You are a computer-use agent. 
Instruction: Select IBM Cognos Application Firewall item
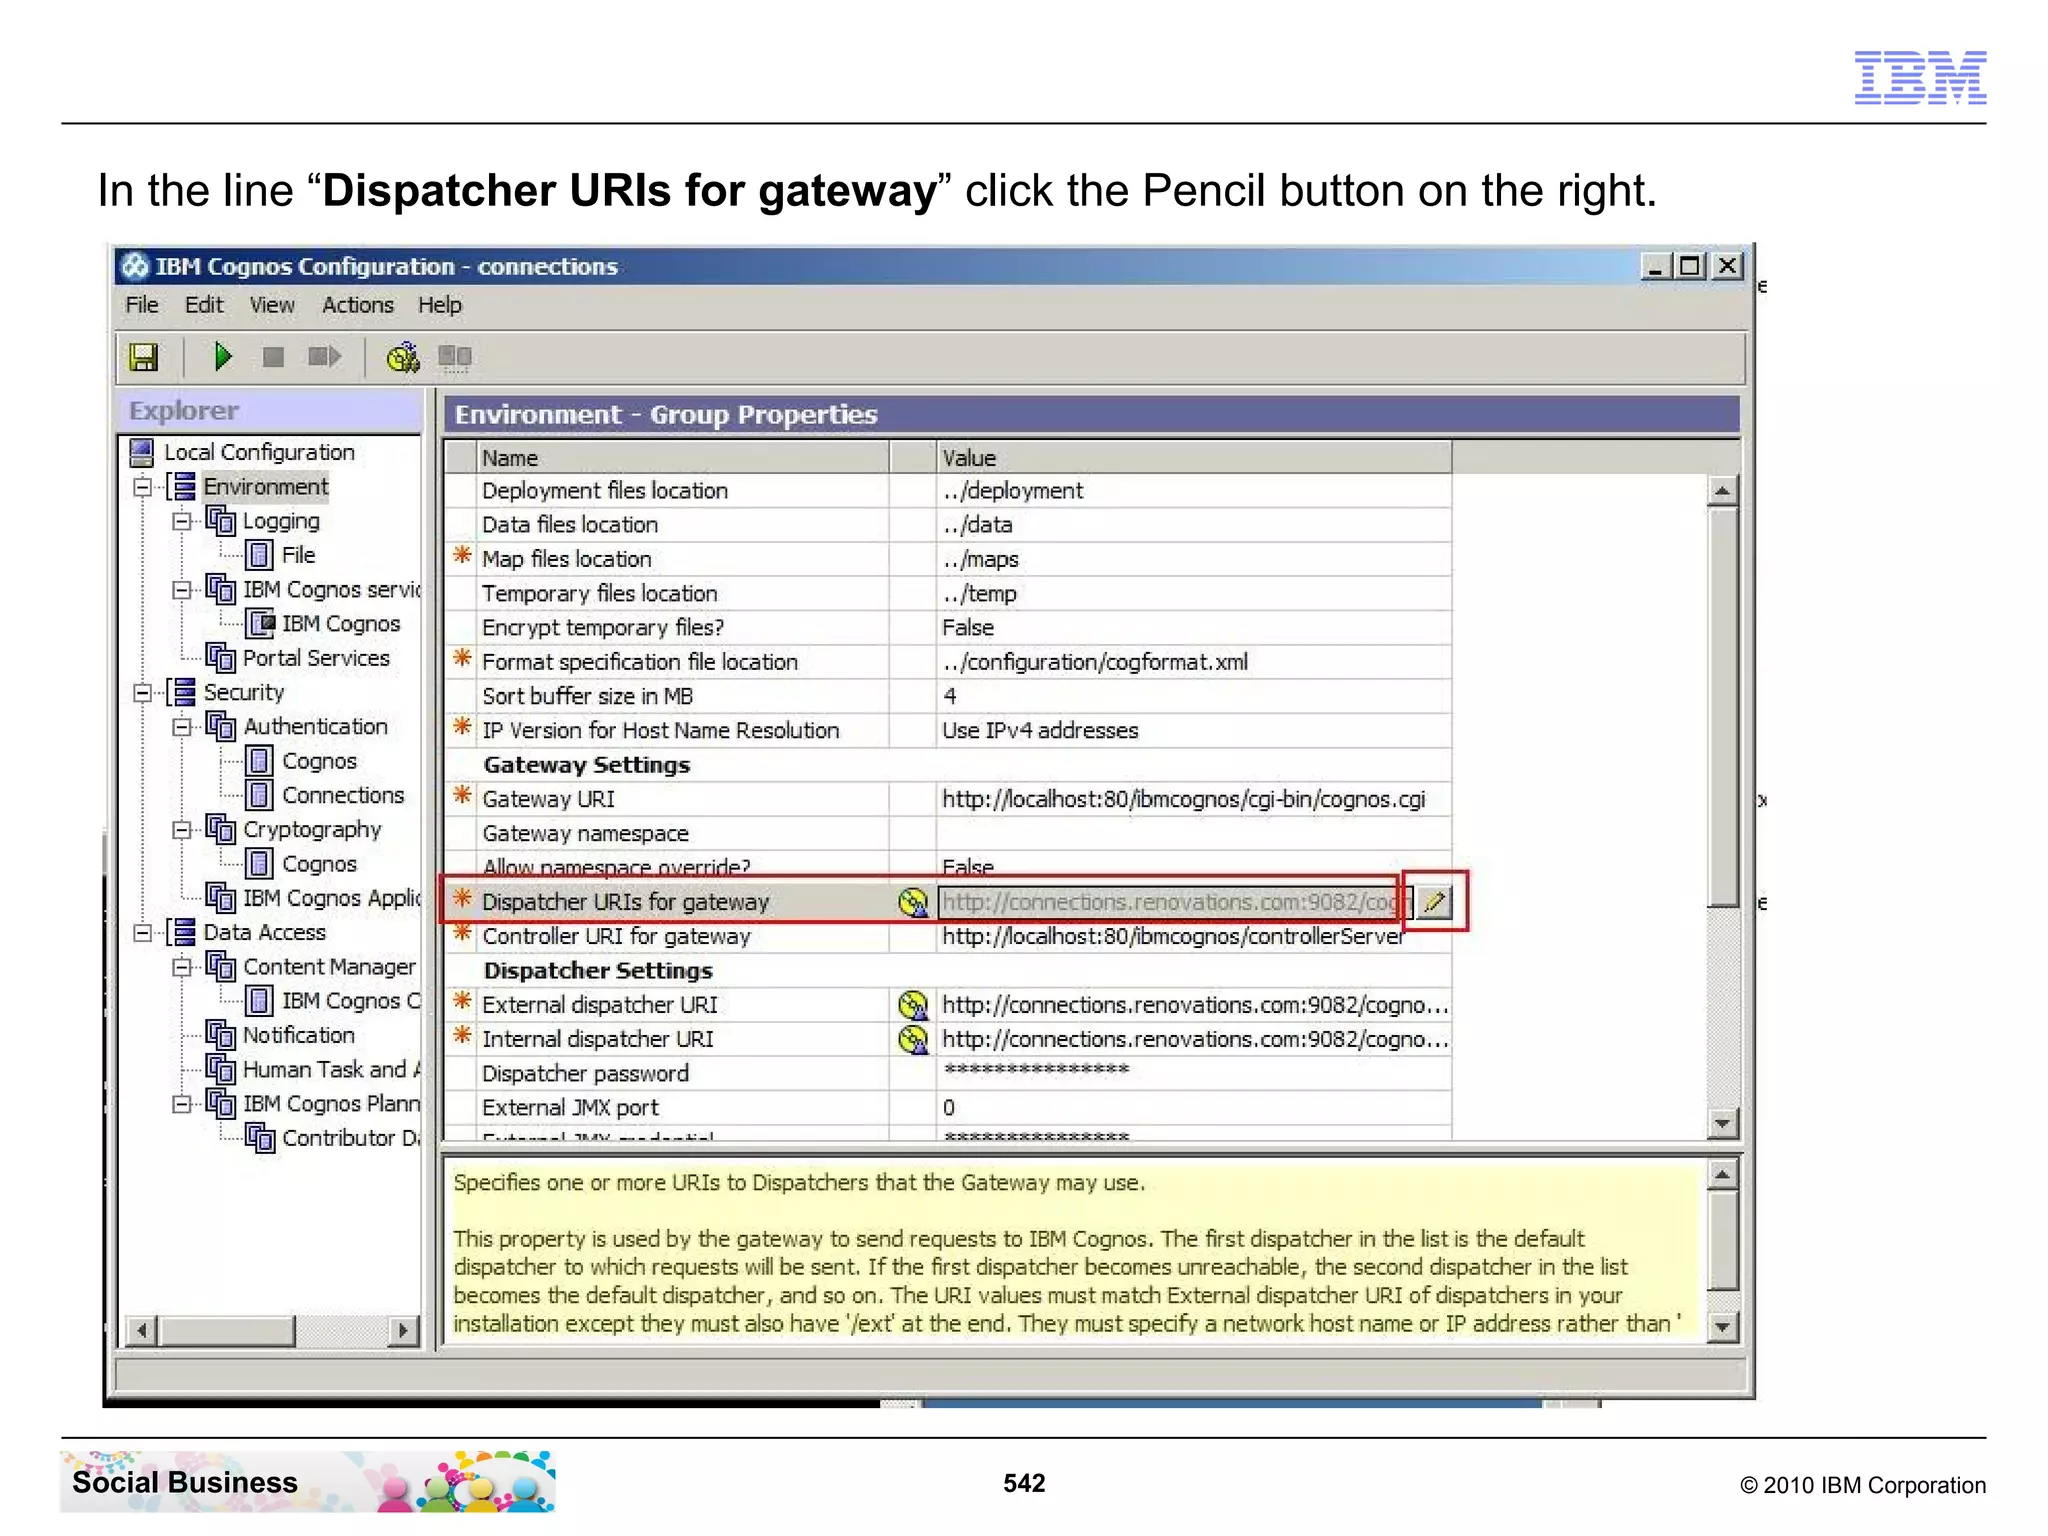click(x=331, y=898)
